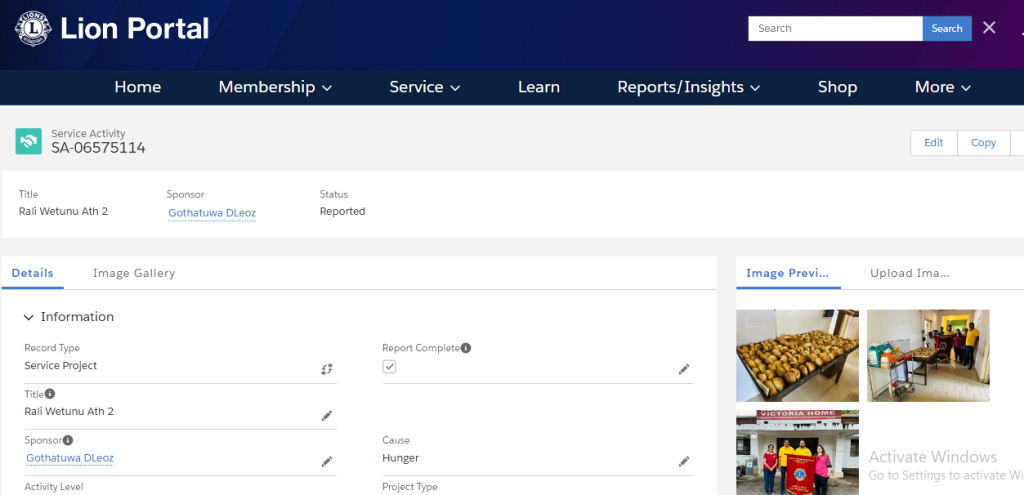Clear search with the X icon
Image resolution: width=1024 pixels, height=495 pixels.
point(989,28)
